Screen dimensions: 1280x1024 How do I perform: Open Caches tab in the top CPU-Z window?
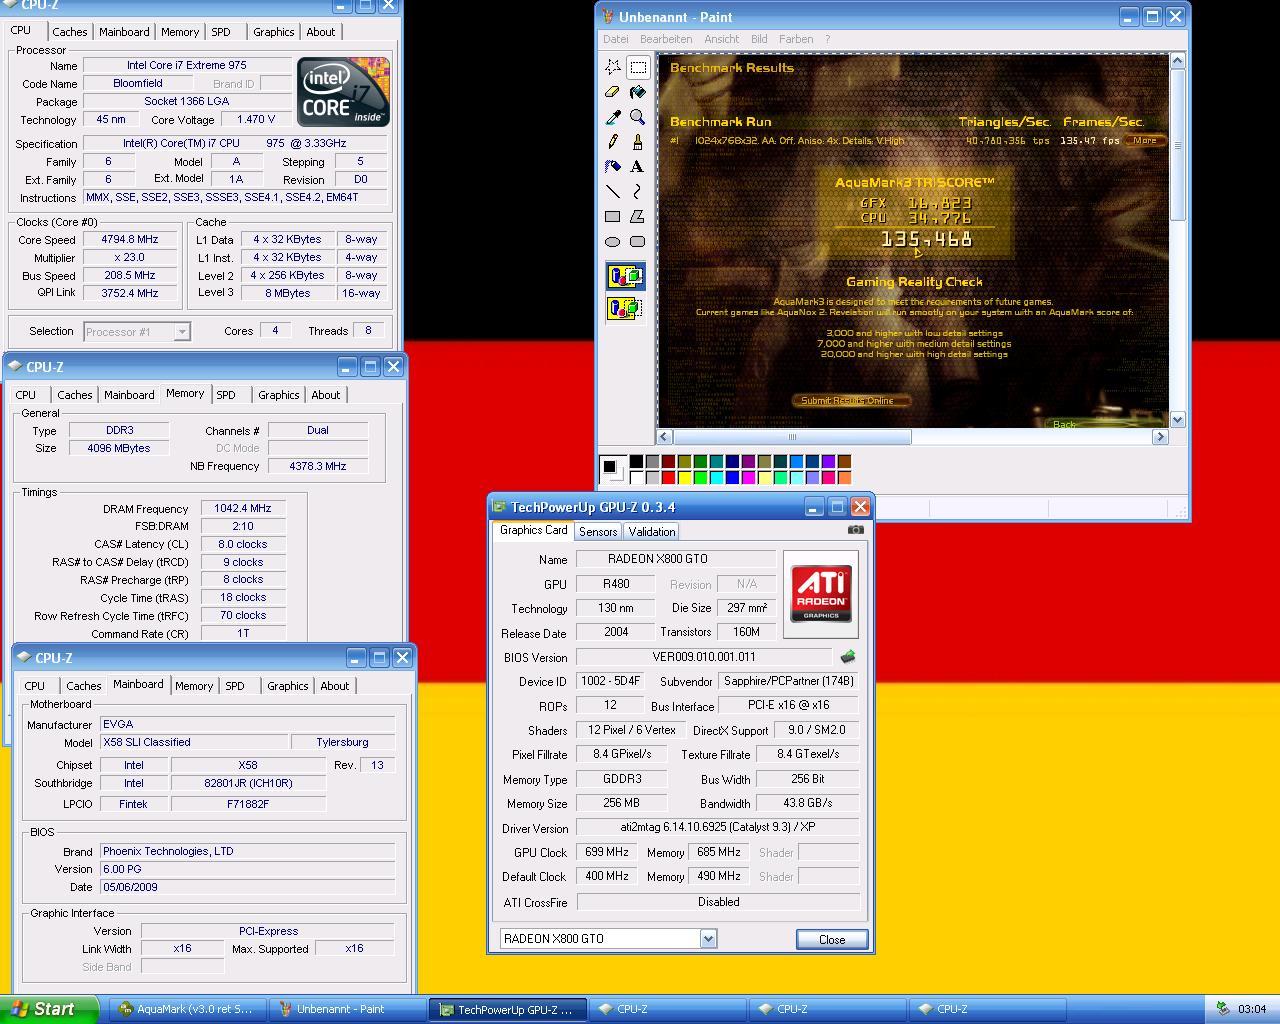pyautogui.click(x=70, y=32)
